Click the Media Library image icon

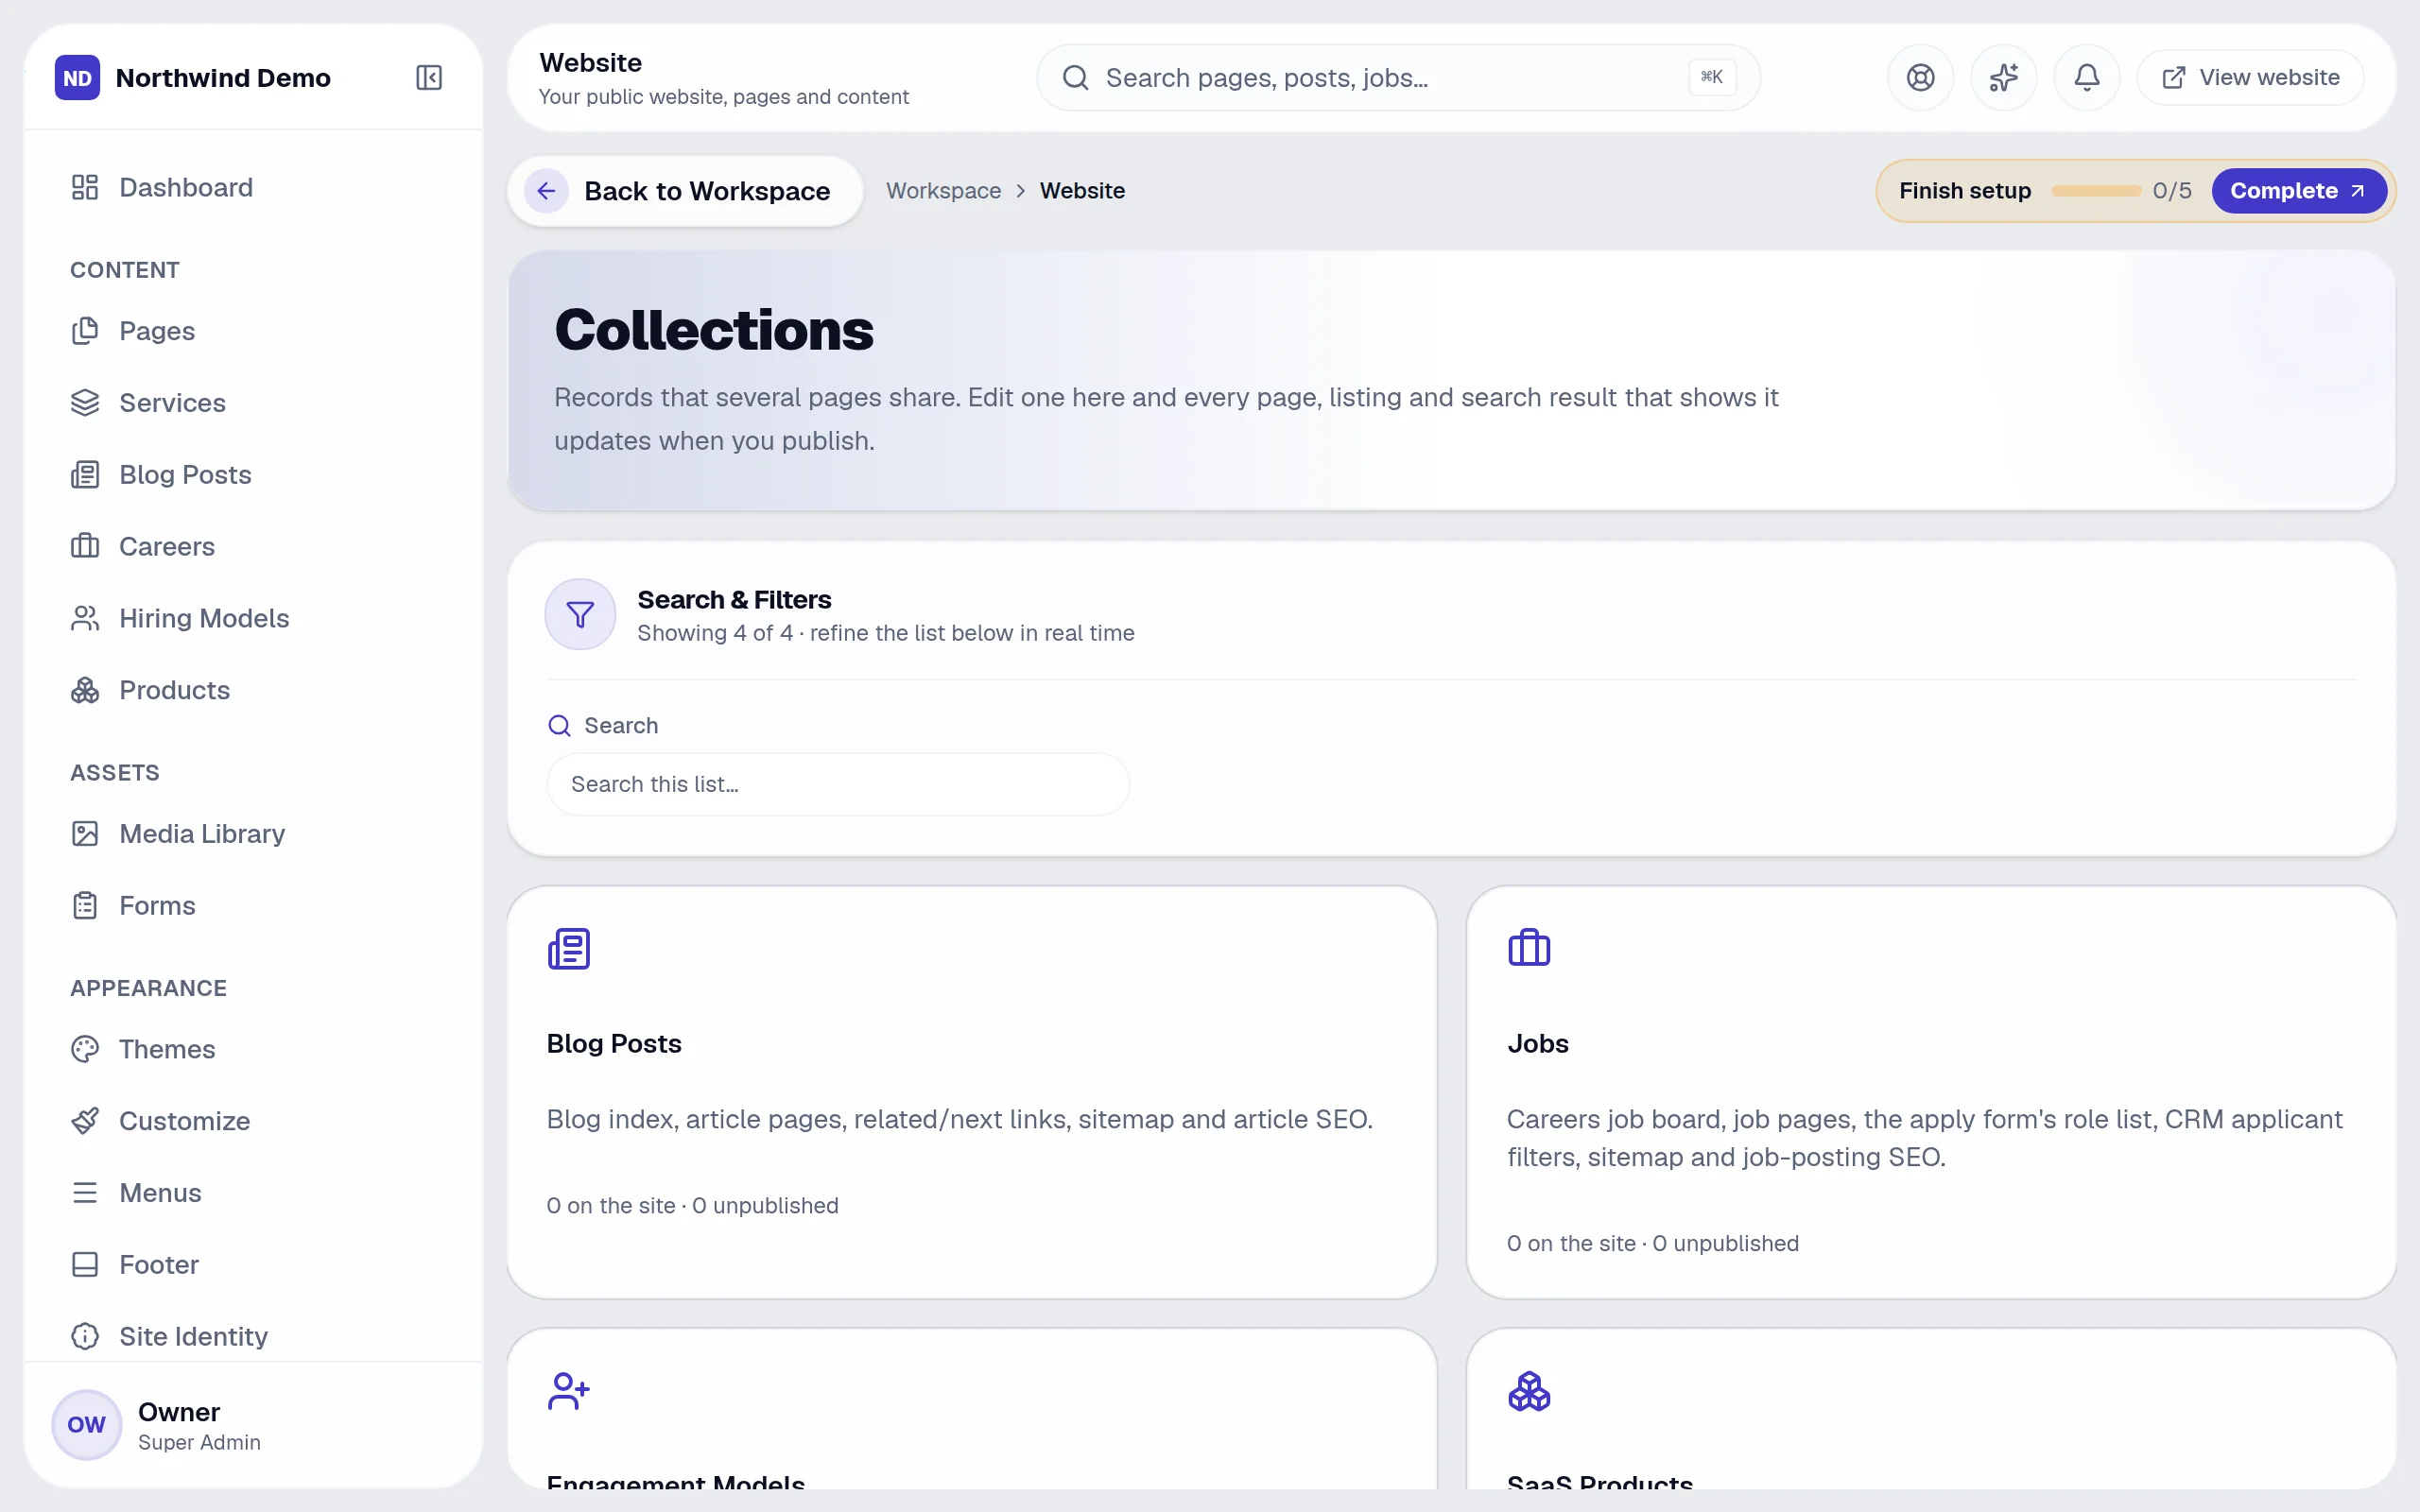pyautogui.click(x=85, y=834)
